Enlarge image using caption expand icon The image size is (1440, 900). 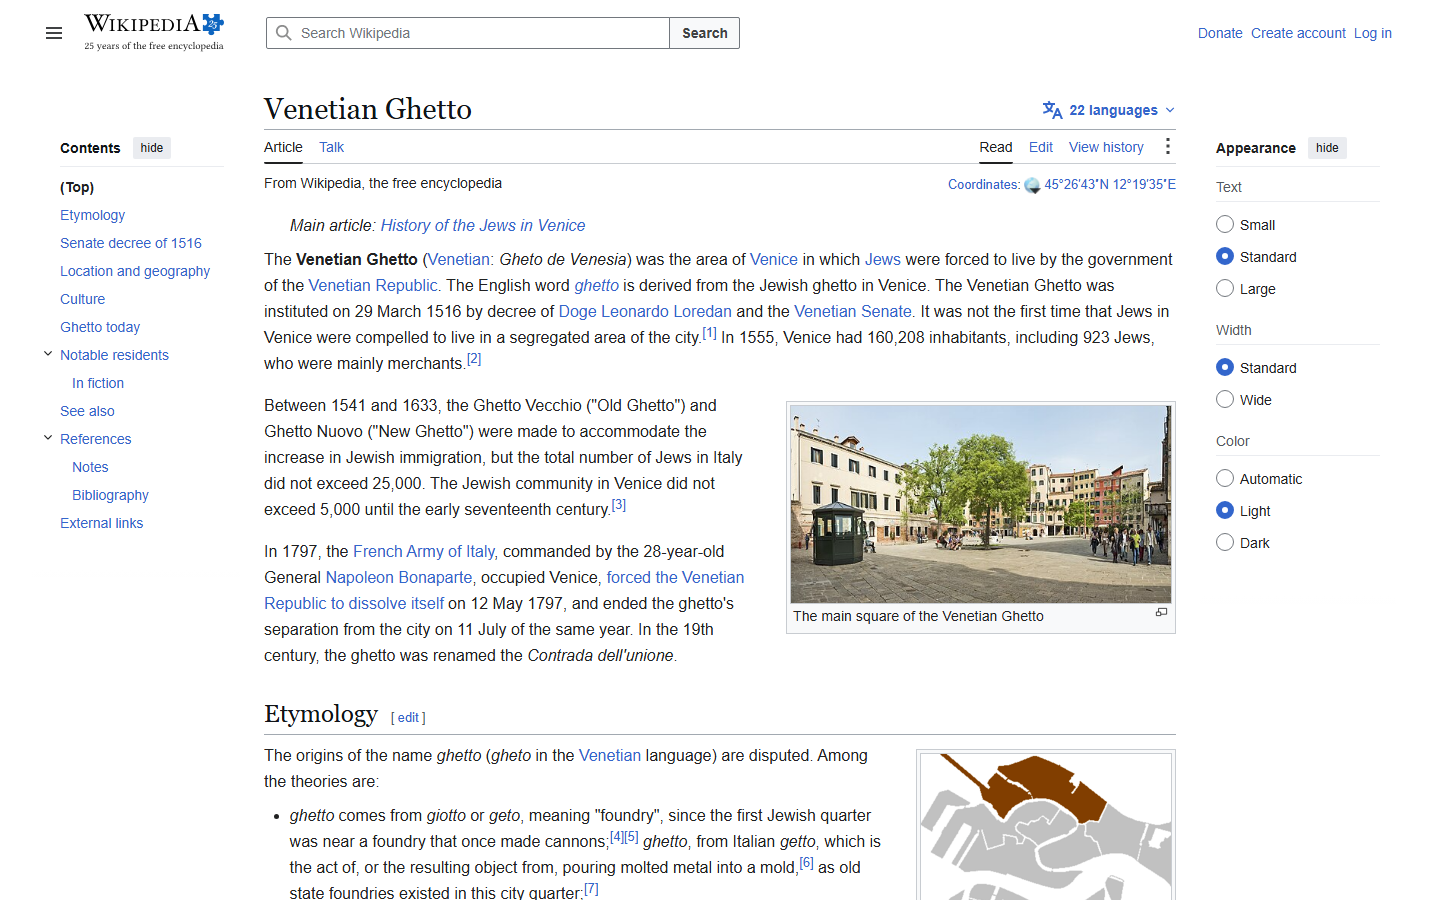[x=1161, y=612]
